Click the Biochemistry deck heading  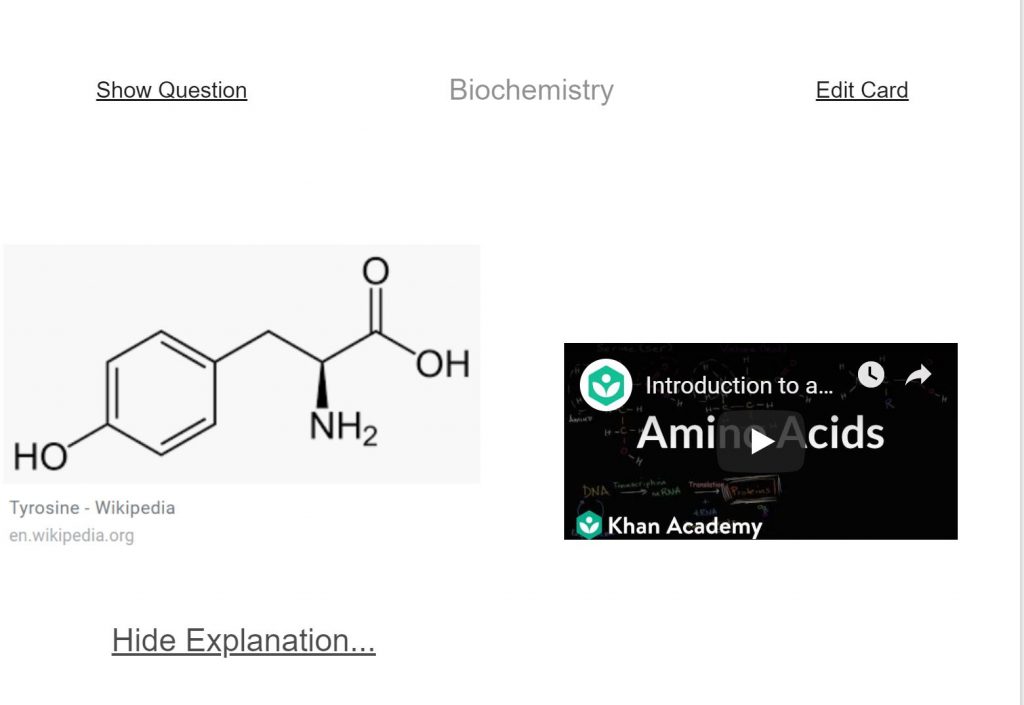pos(532,90)
